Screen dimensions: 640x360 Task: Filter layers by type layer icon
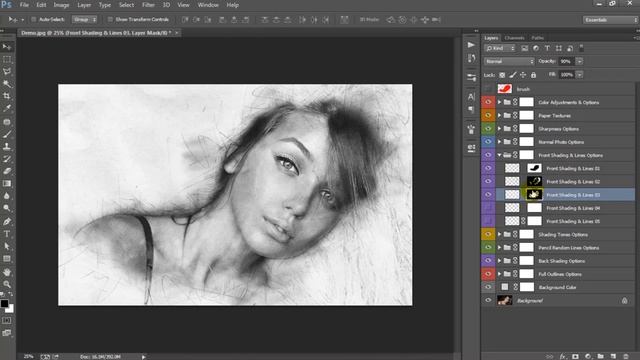pyautogui.click(x=547, y=48)
